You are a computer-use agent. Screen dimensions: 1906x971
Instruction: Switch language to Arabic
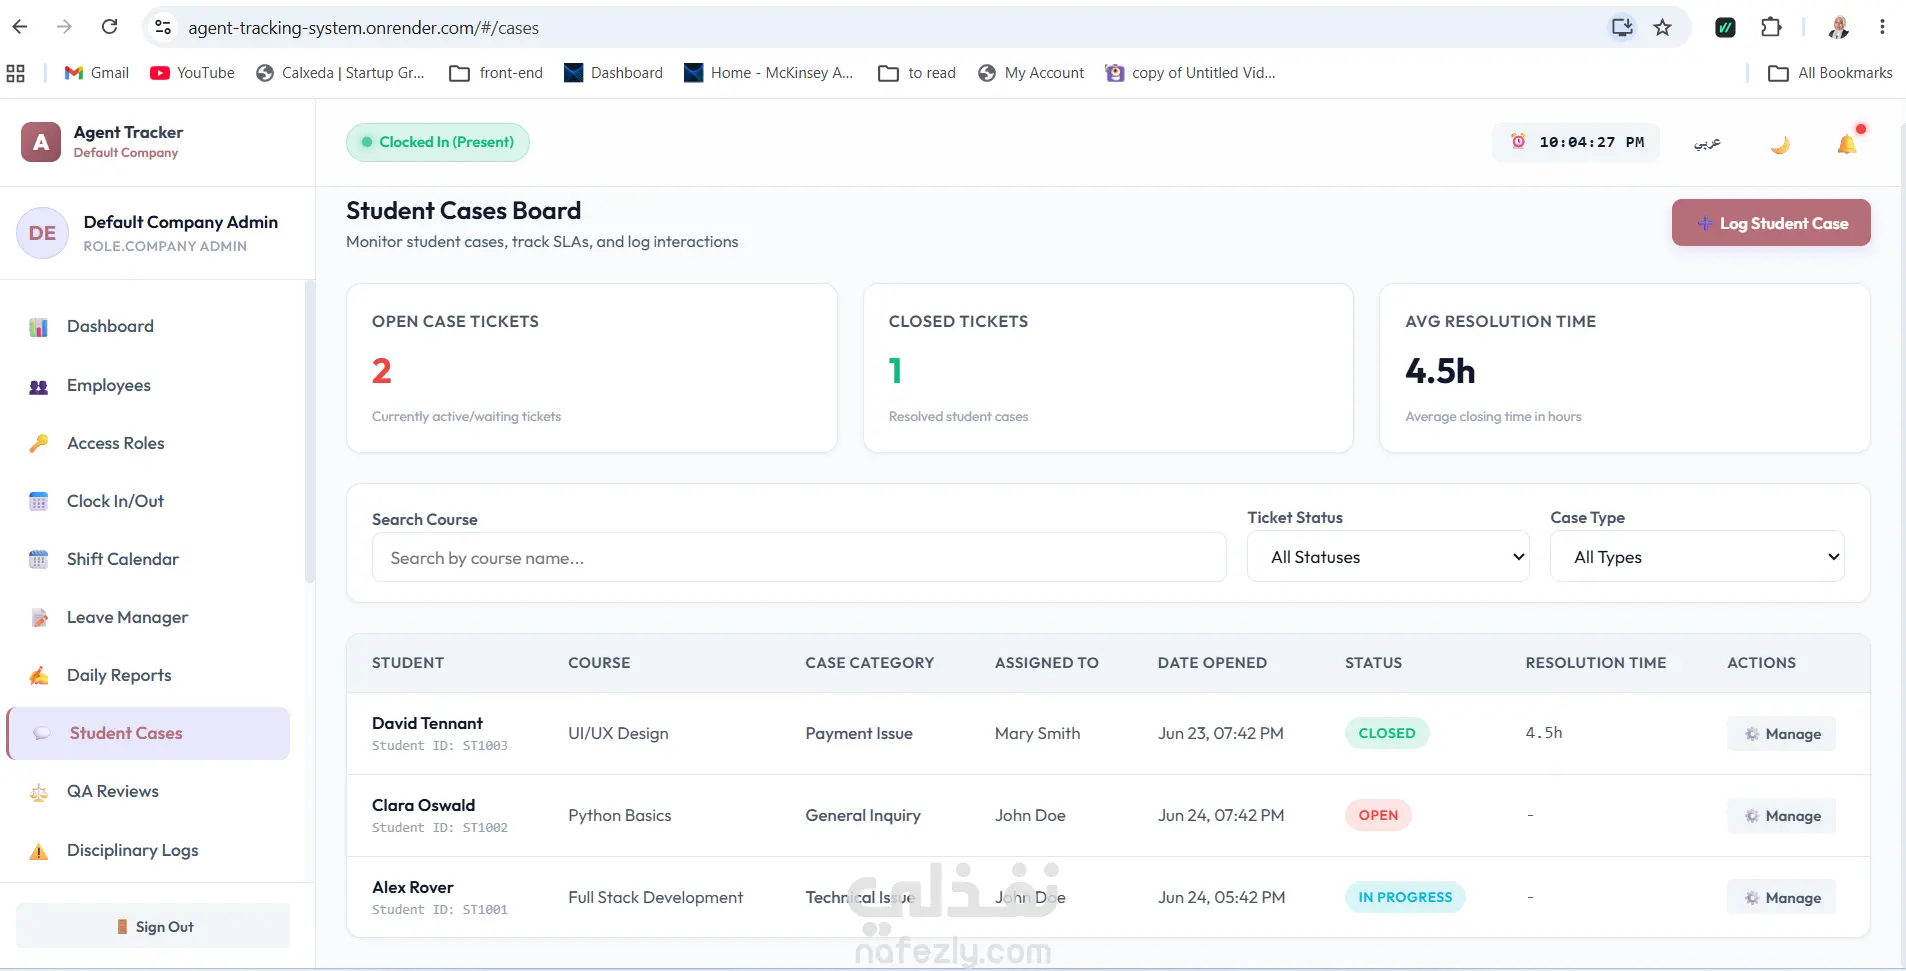tap(1707, 143)
